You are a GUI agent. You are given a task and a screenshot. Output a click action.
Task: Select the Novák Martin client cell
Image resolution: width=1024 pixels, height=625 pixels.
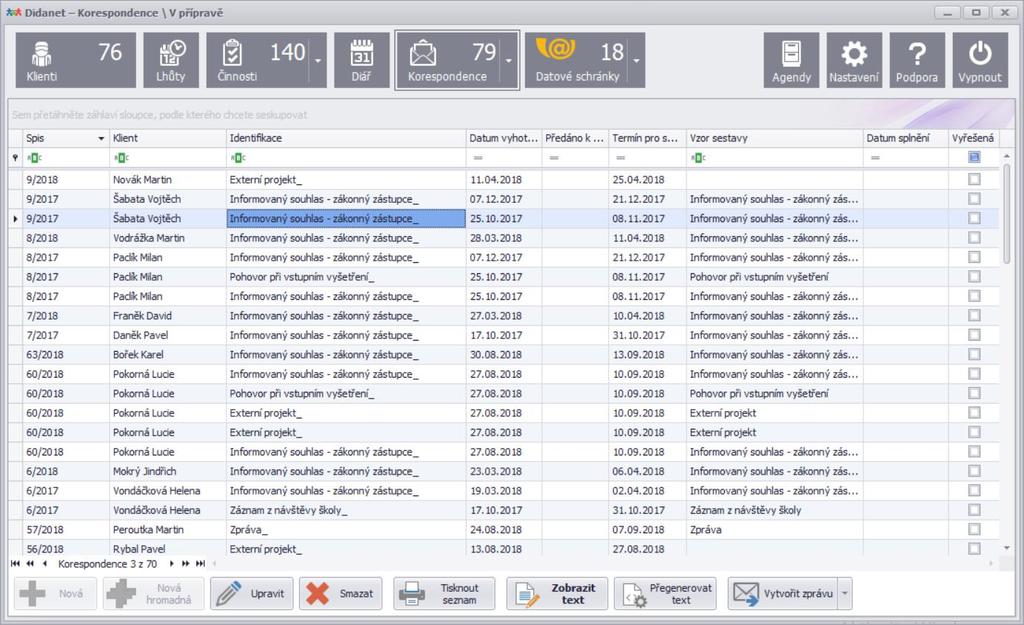tap(168, 180)
